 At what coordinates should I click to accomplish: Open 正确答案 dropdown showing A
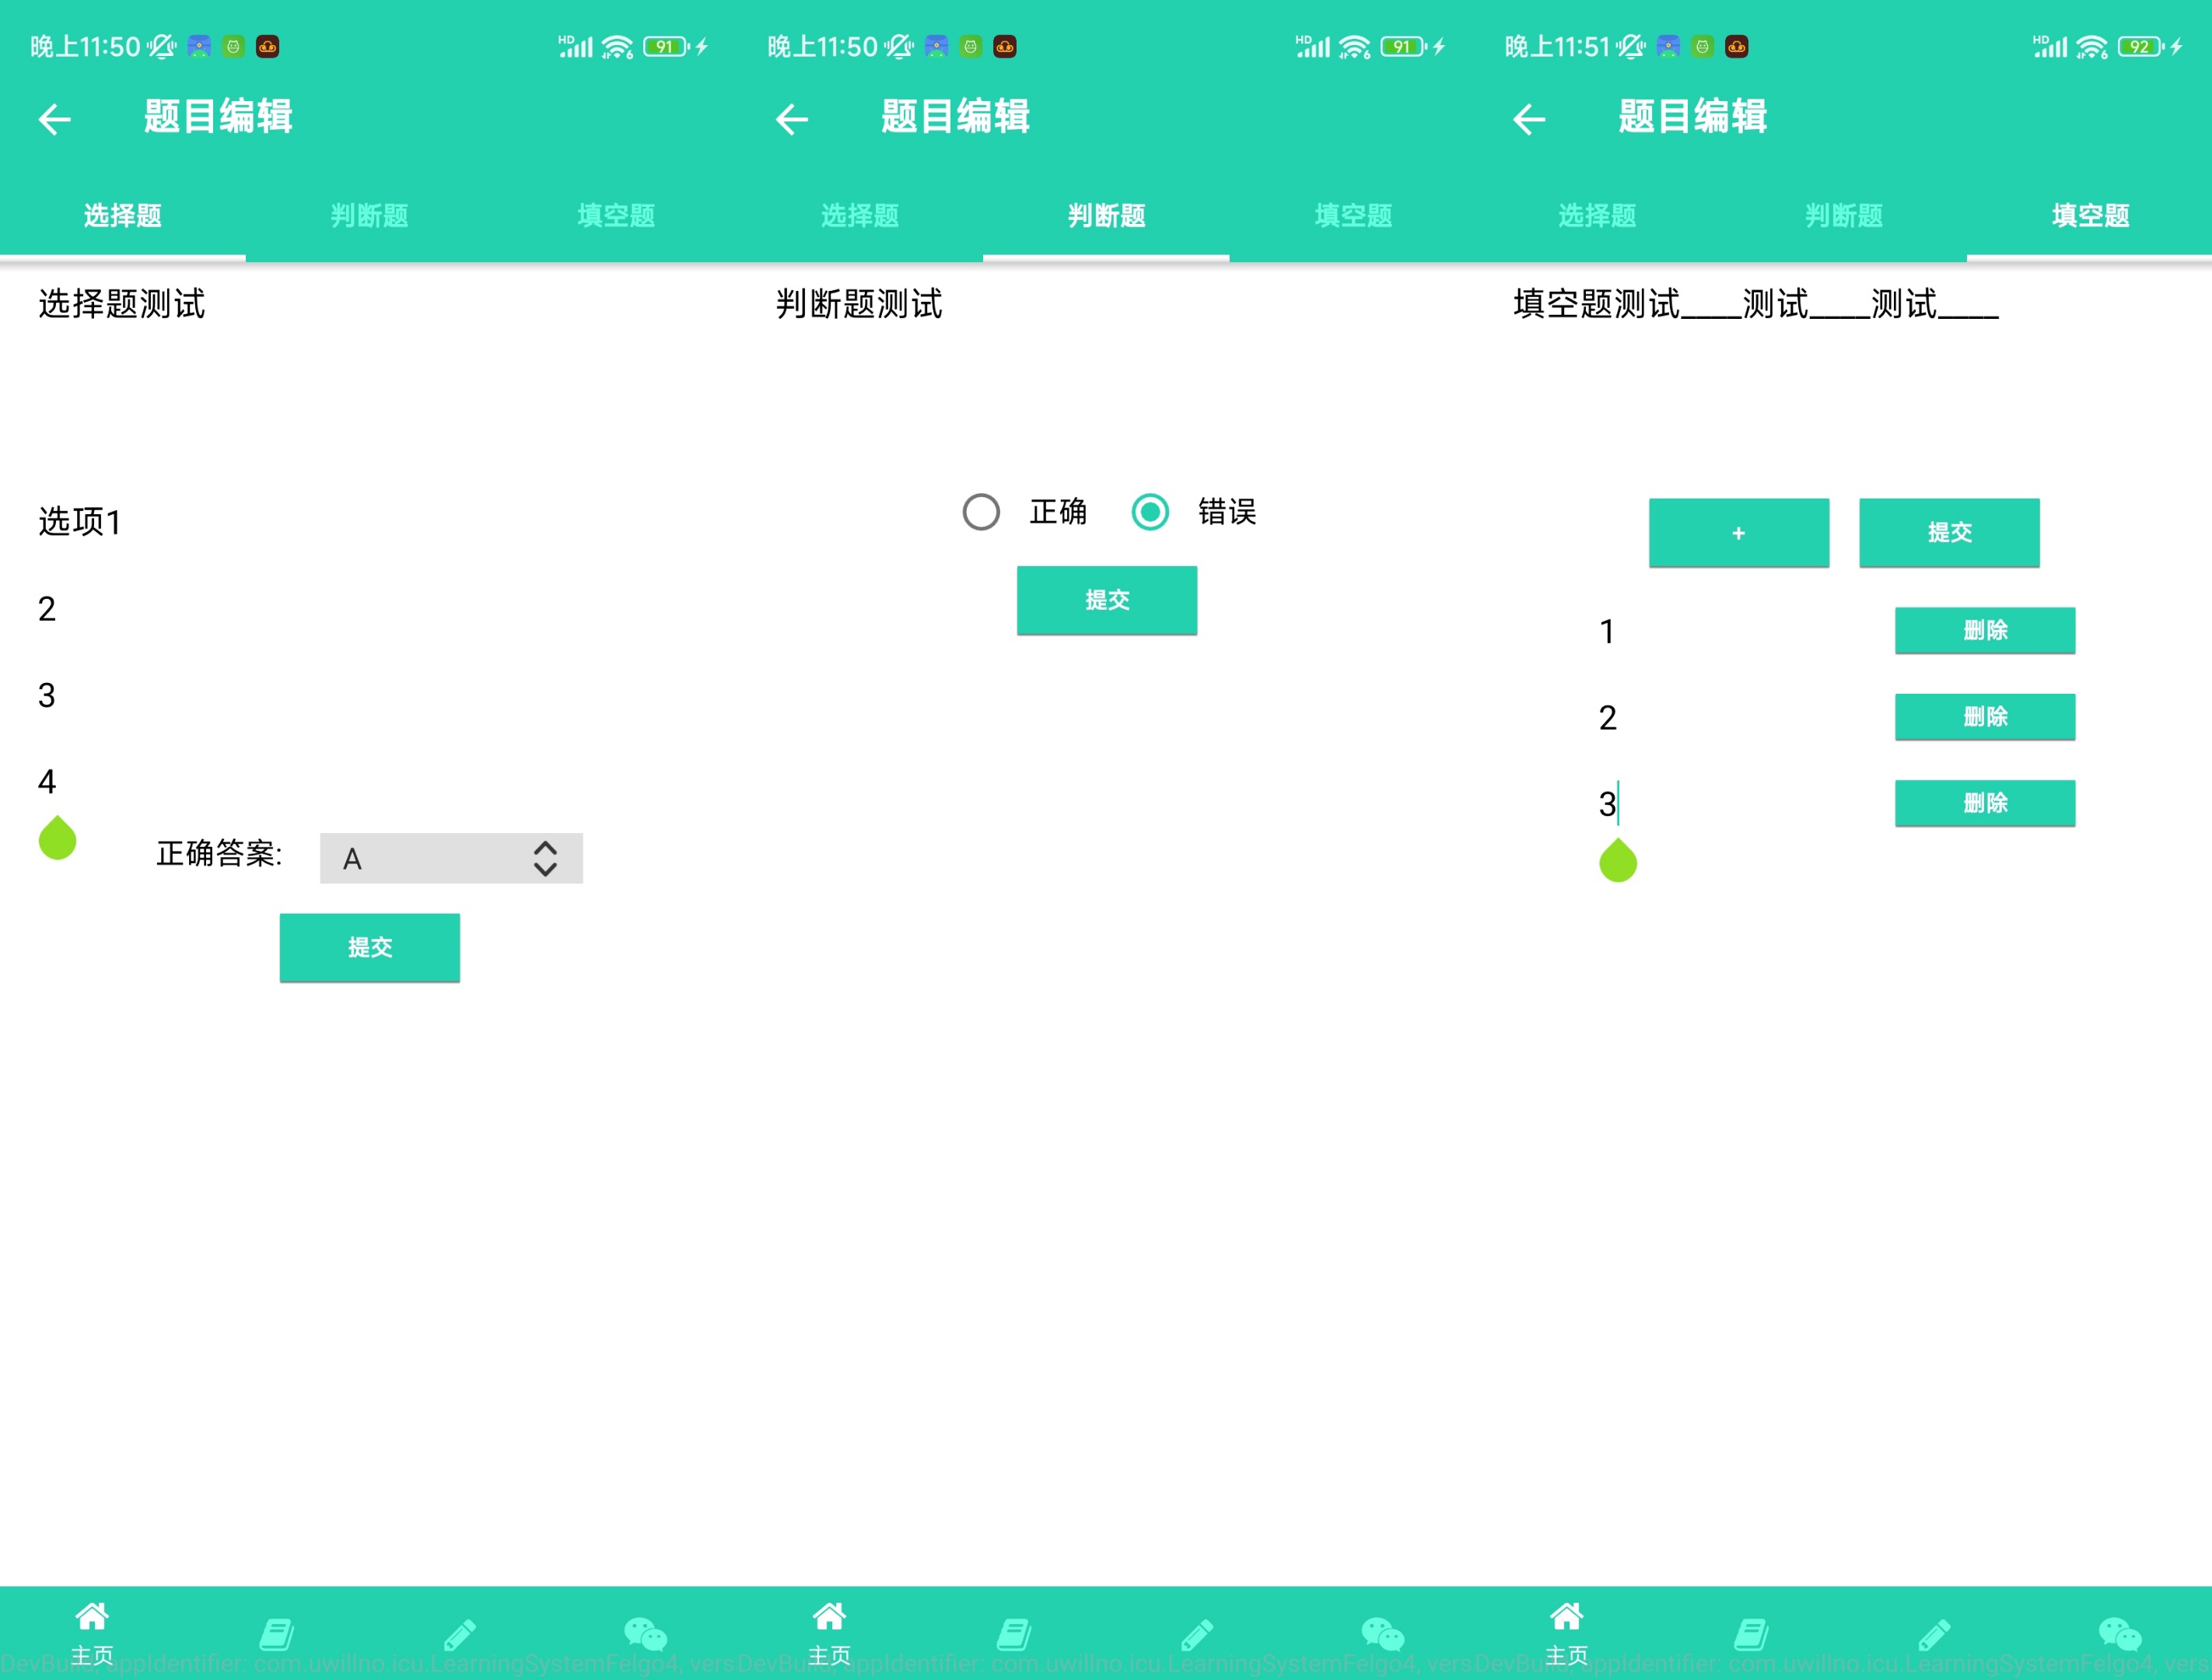(x=430, y=858)
